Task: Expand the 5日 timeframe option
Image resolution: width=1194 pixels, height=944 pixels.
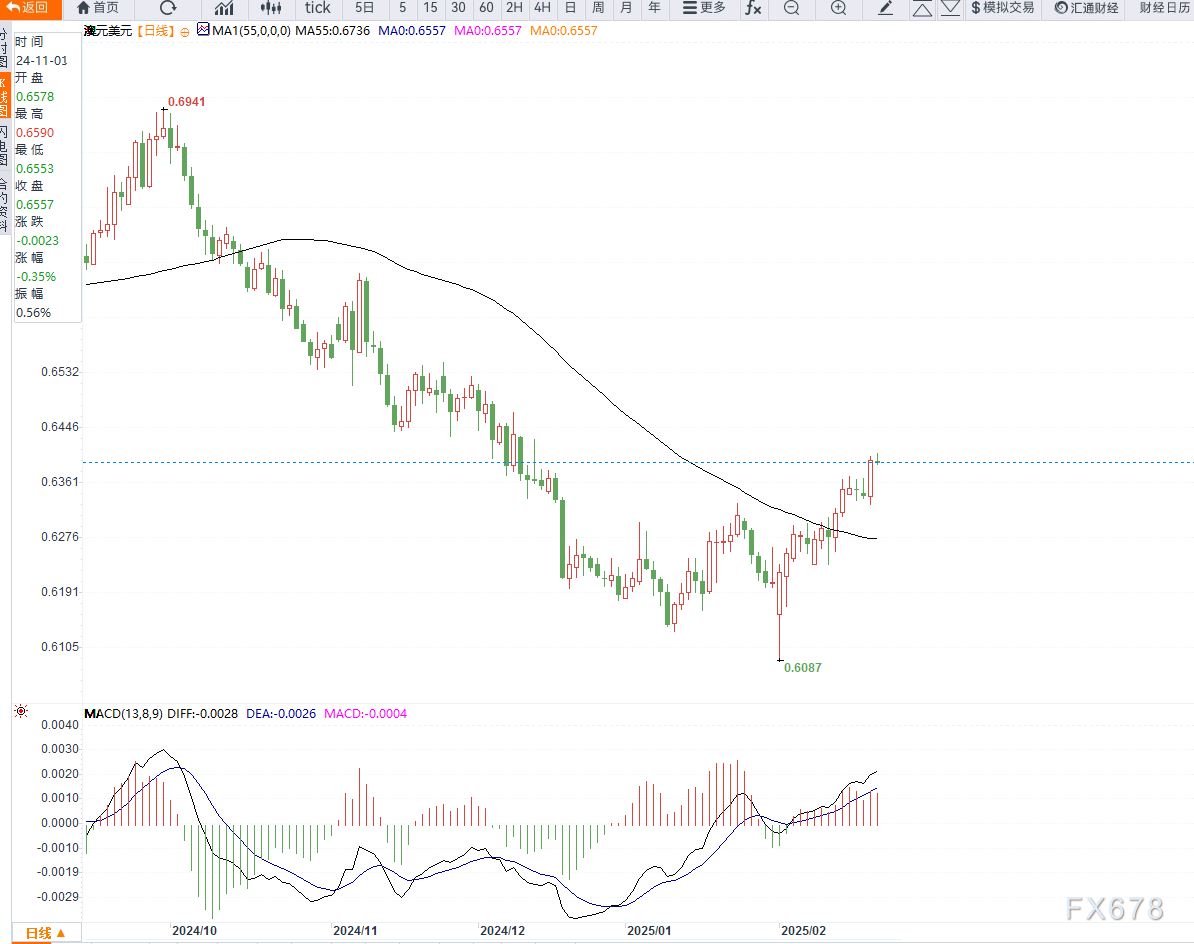Action: point(364,8)
